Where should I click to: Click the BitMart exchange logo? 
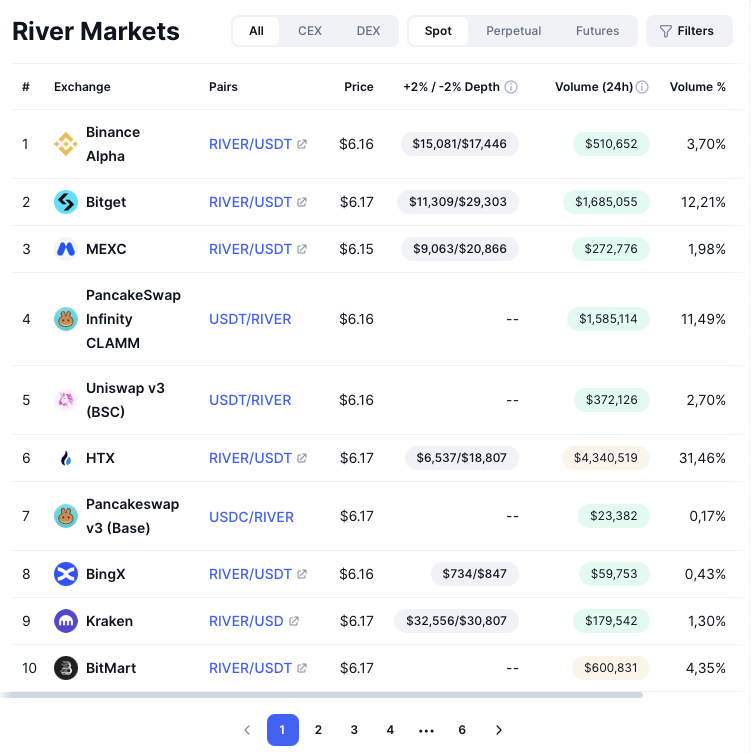click(66, 668)
